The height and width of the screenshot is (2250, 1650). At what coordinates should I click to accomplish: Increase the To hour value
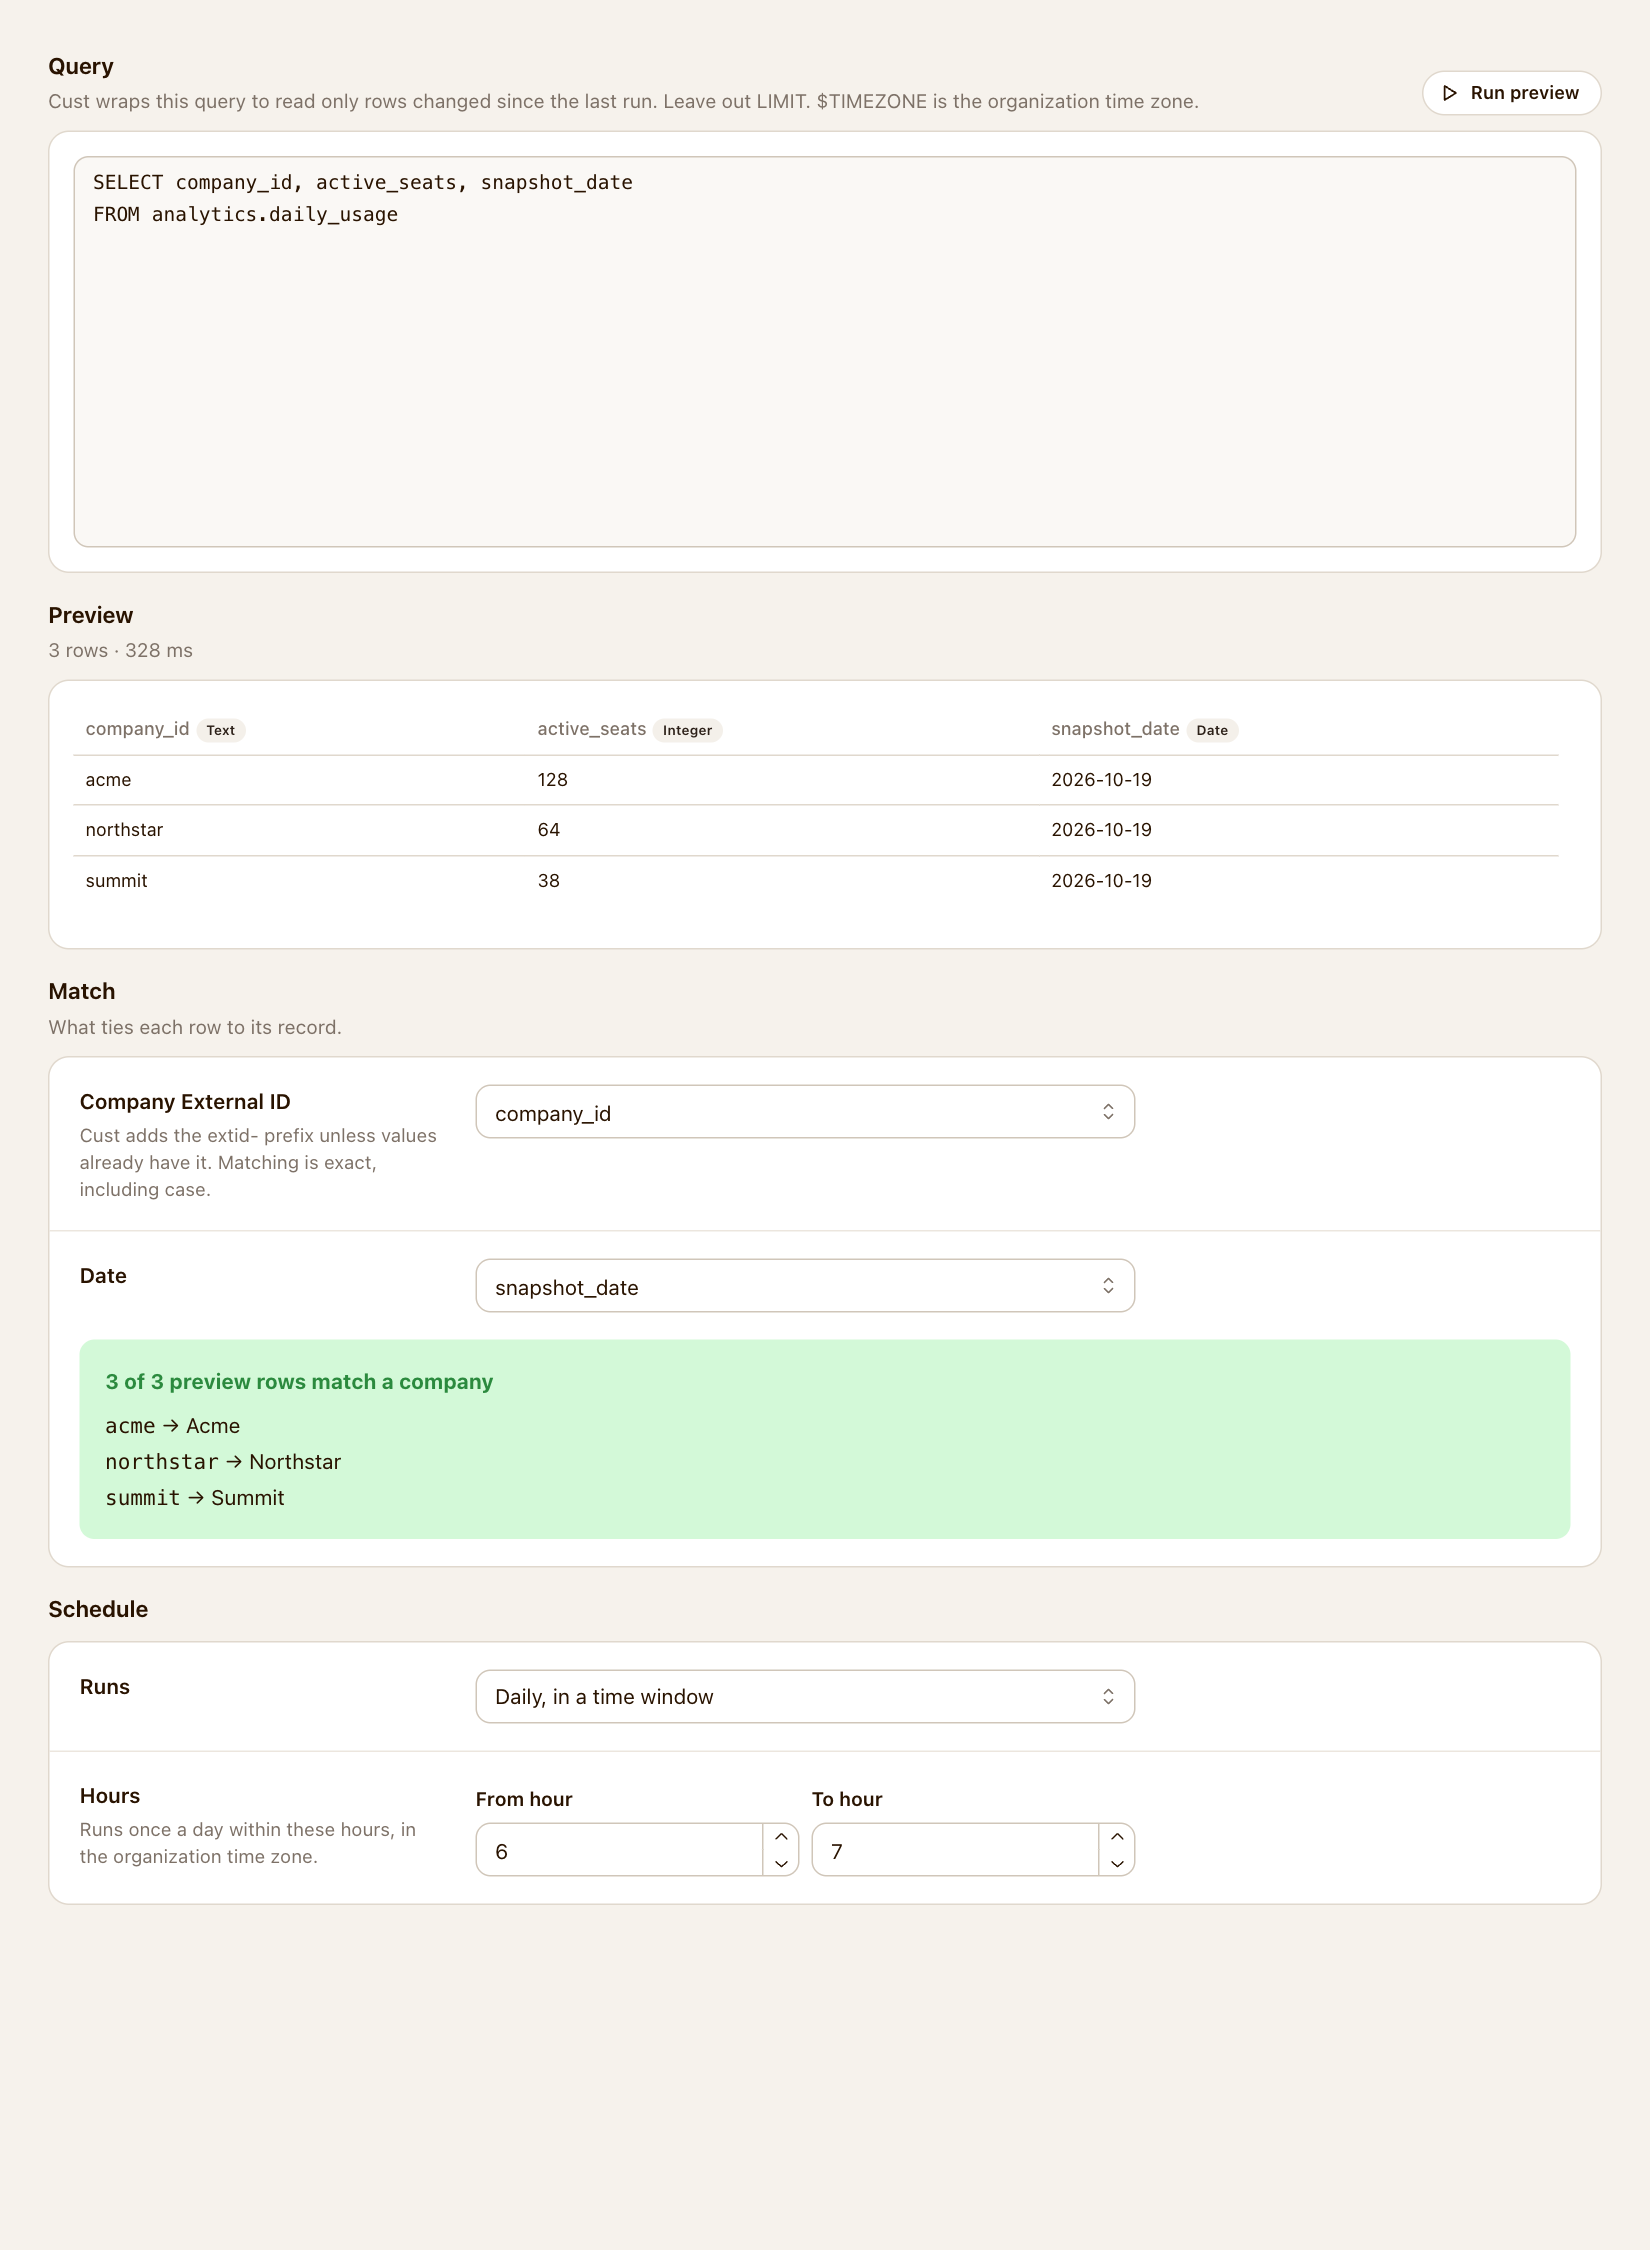click(x=1117, y=1837)
